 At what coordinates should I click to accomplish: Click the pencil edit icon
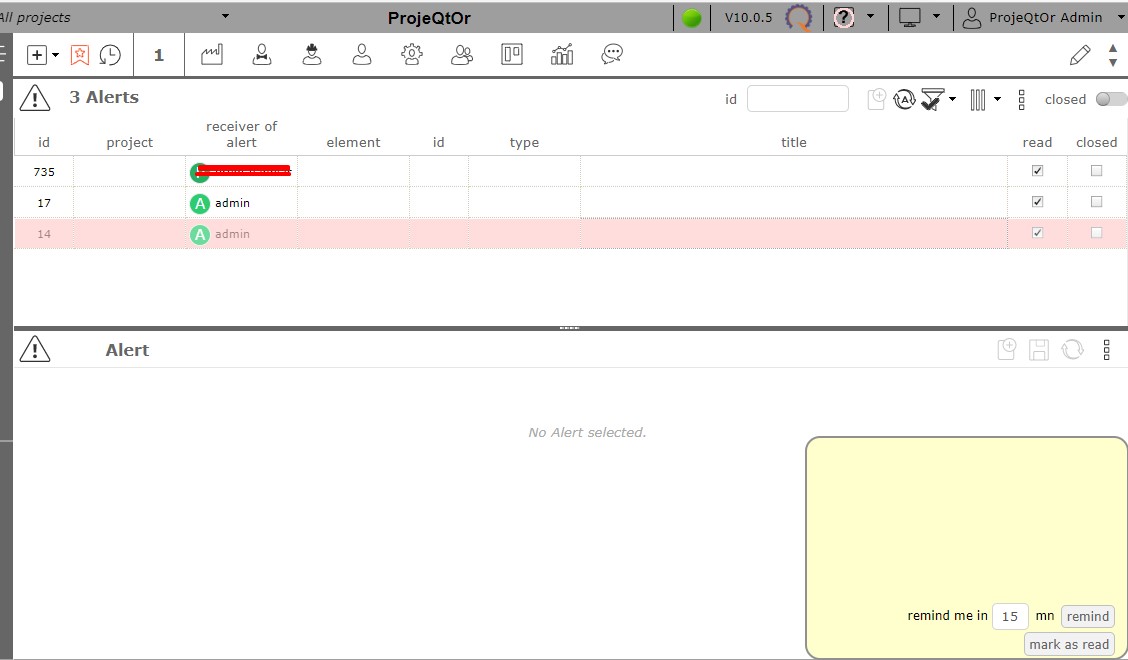point(1080,55)
